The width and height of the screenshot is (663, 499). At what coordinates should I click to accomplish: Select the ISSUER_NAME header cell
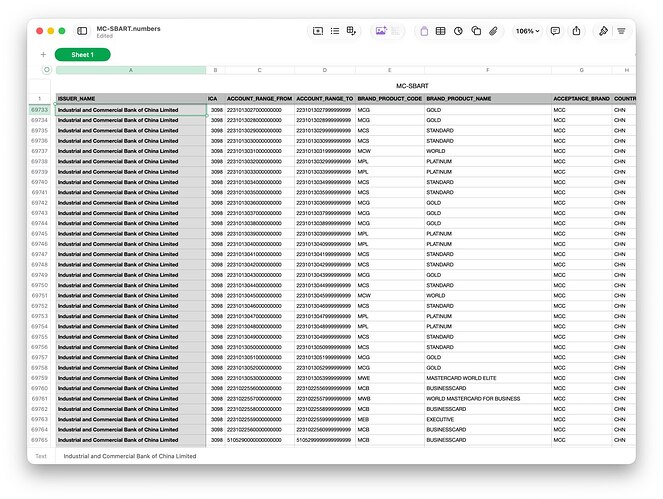point(131,99)
